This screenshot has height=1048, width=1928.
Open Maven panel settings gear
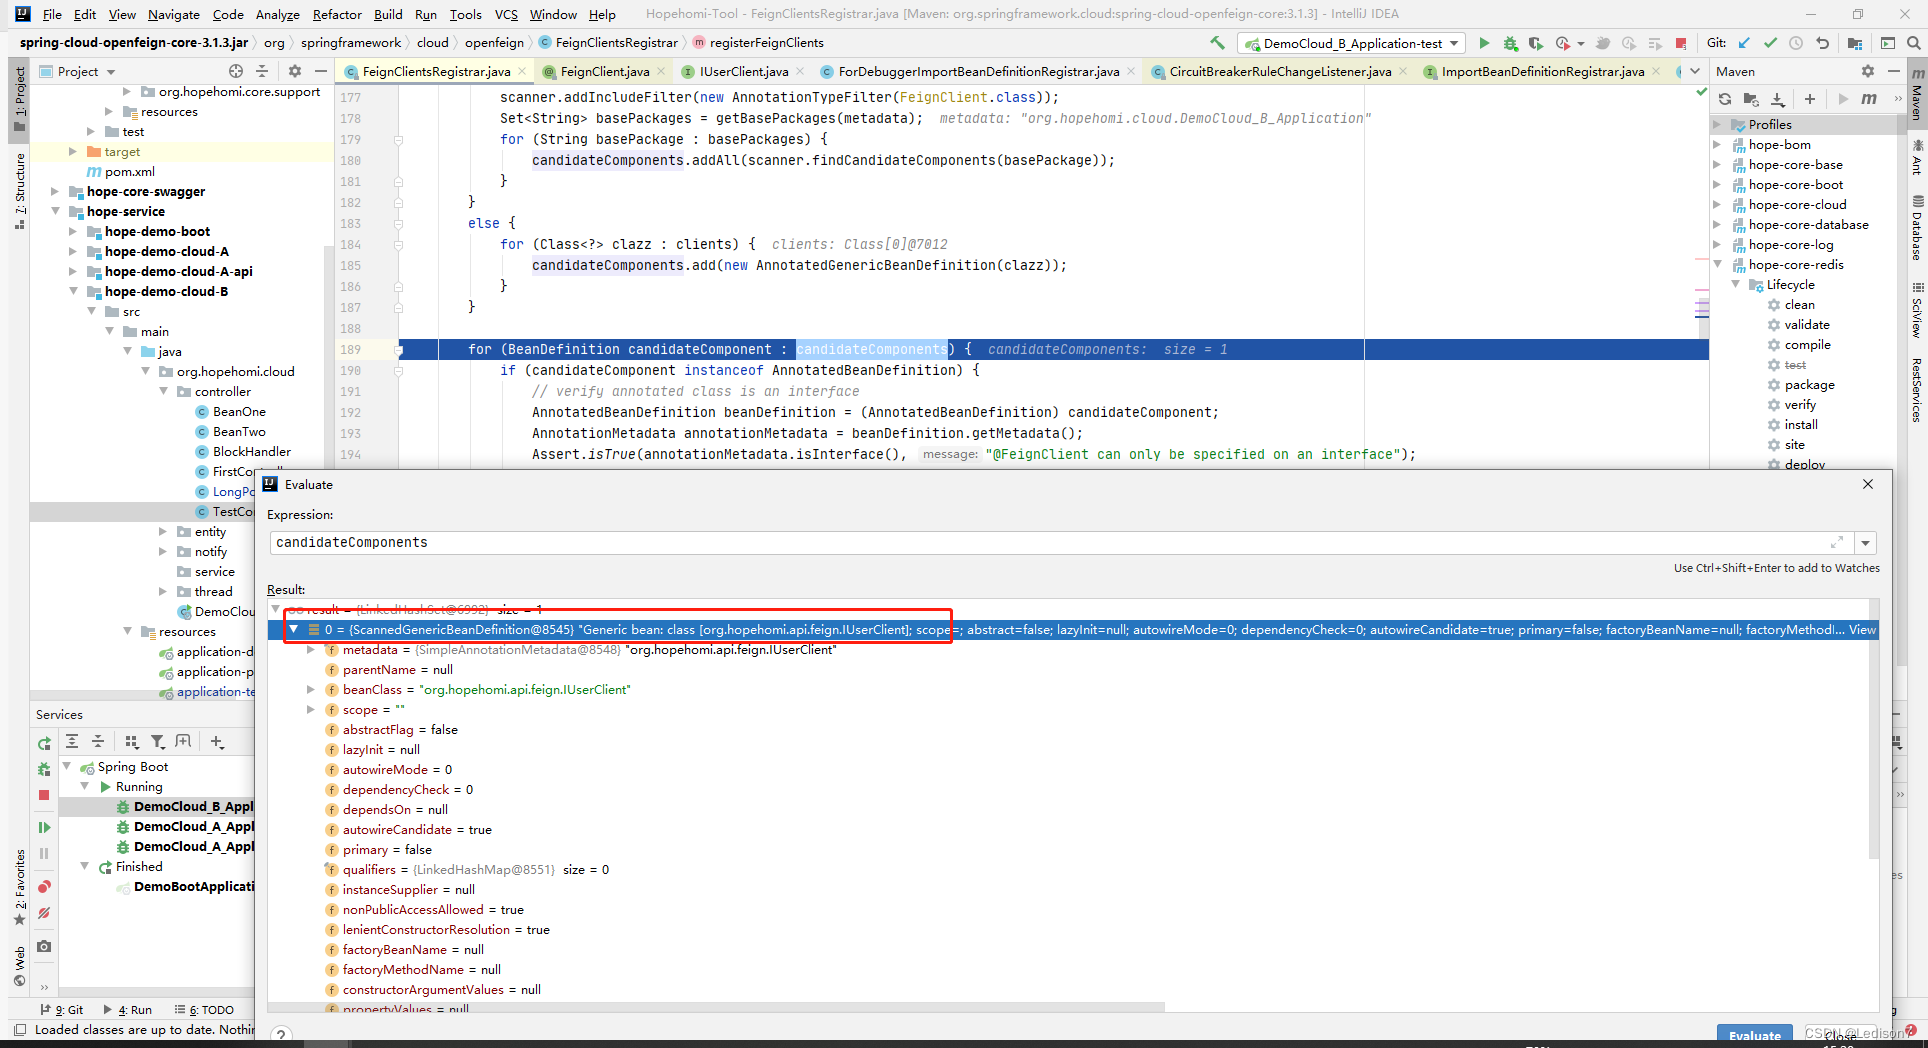1867,71
